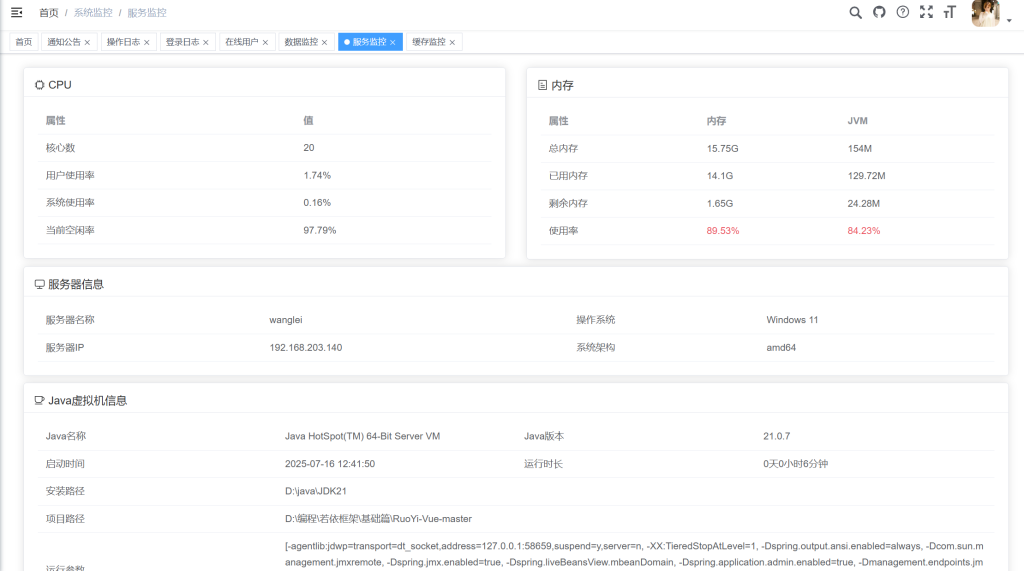This screenshot has height=571, width=1024.
Task: Close the 缓存监控 tab
Action: pyautogui.click(x=452, y=43)
